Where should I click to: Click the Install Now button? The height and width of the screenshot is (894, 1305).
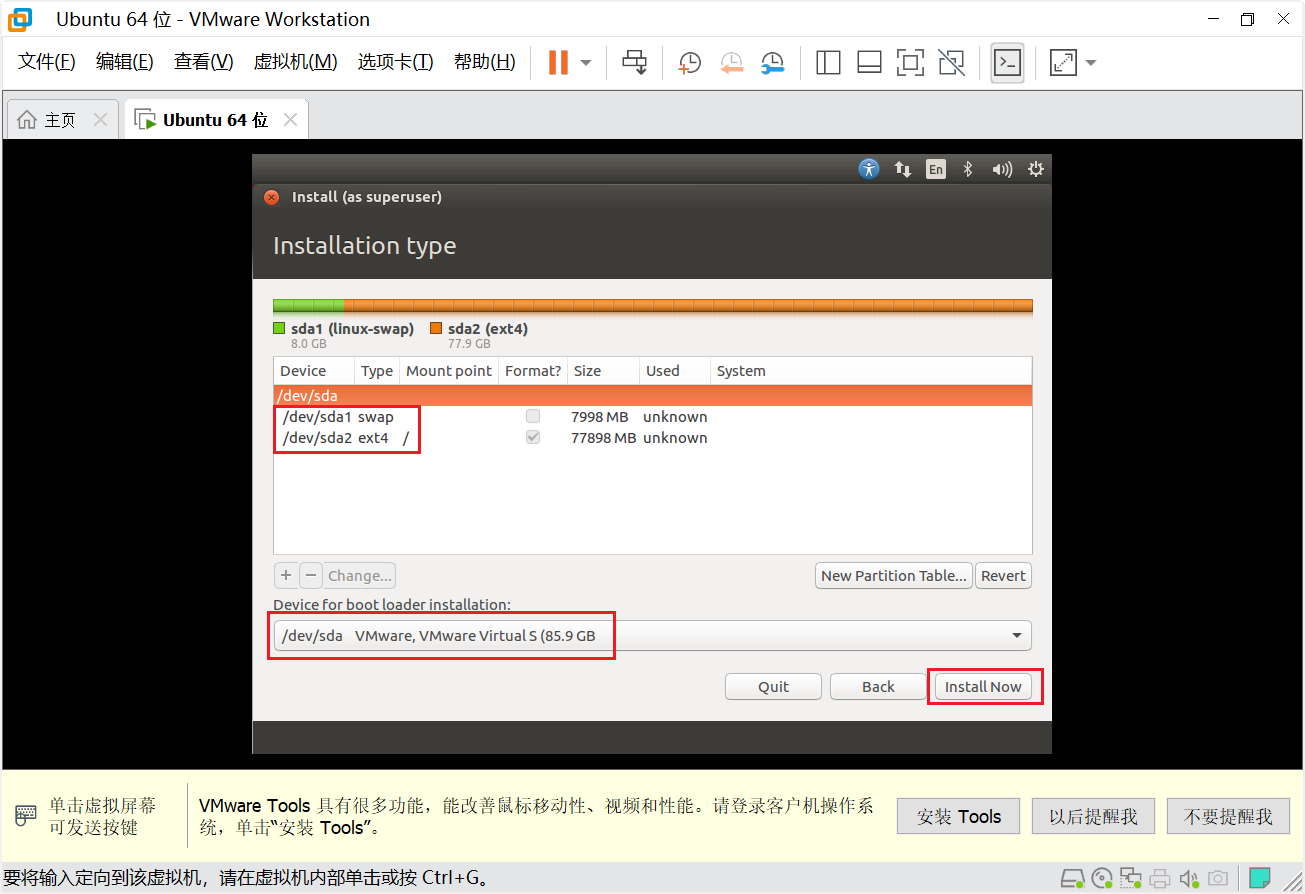(x=983, y=687)
